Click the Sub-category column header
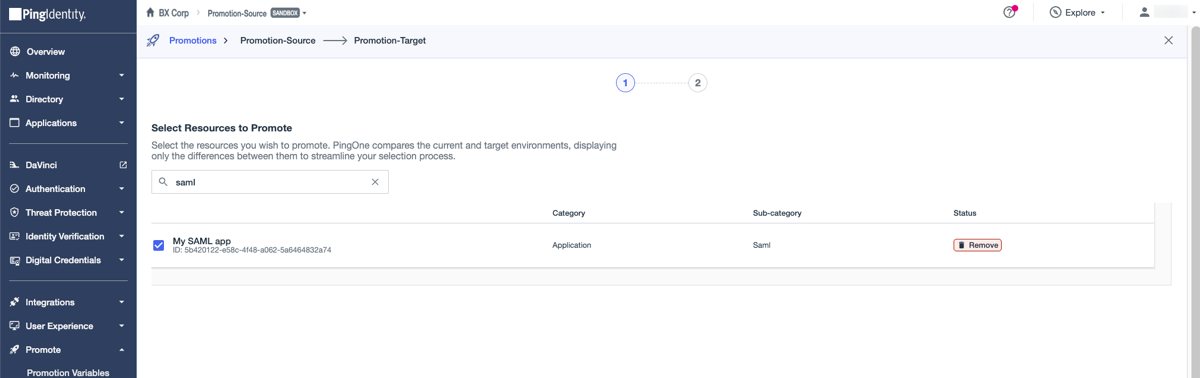The height and width of the screenshot is (378, 1200). tap(777, 213)
